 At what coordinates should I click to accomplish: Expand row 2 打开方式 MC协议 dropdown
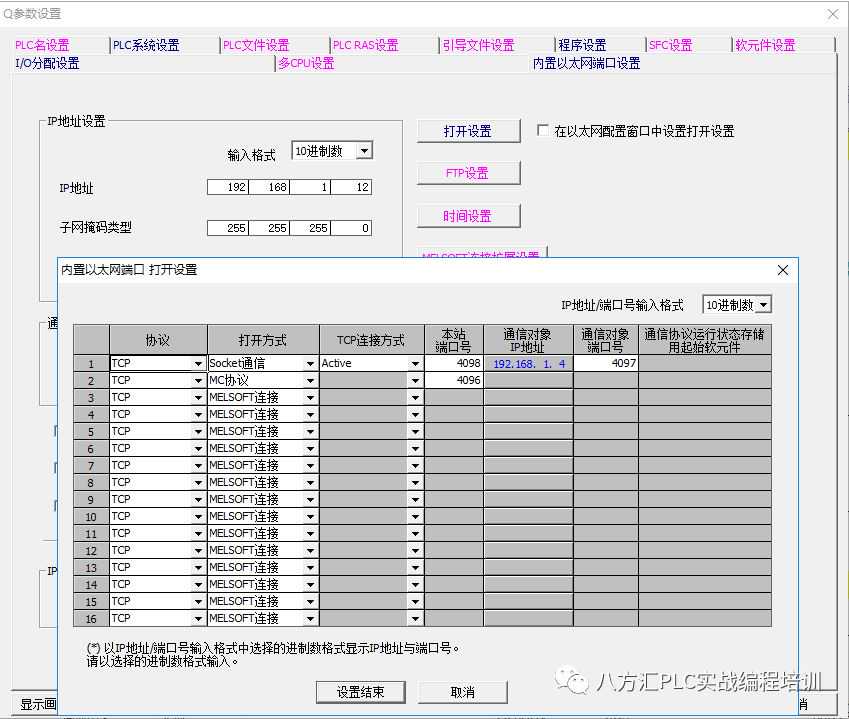coord(310,381)
